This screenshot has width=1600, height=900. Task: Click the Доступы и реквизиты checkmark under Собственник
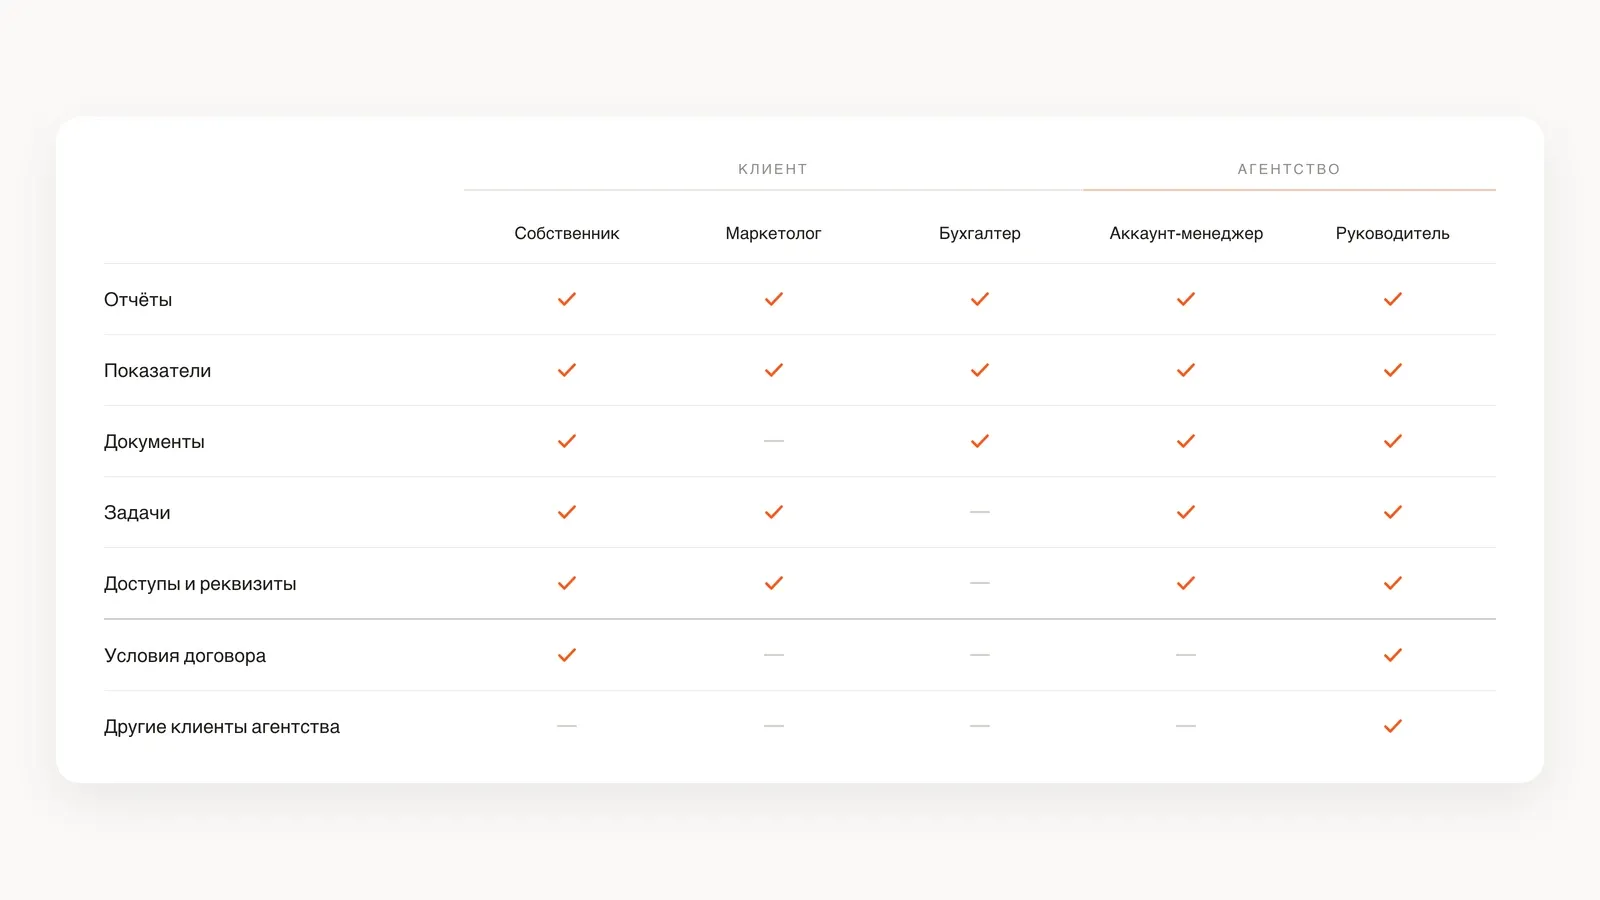pos(567,583)
